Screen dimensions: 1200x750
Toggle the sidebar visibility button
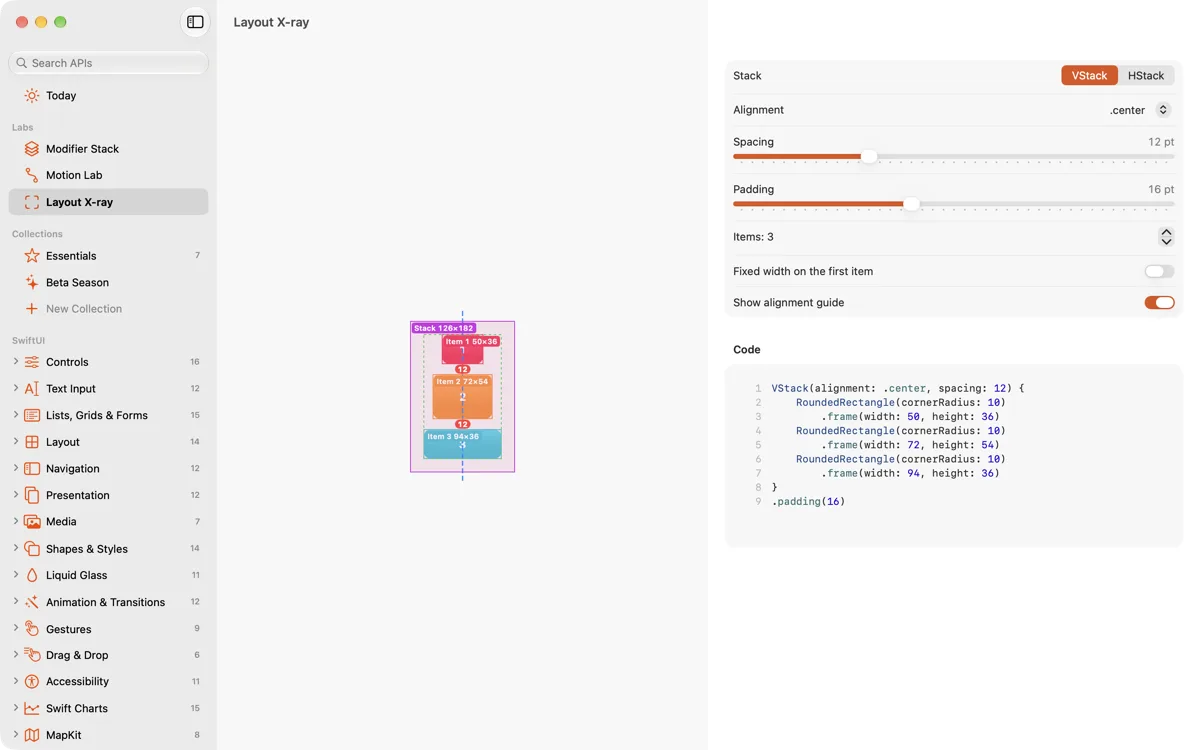(x=195, y=22)
